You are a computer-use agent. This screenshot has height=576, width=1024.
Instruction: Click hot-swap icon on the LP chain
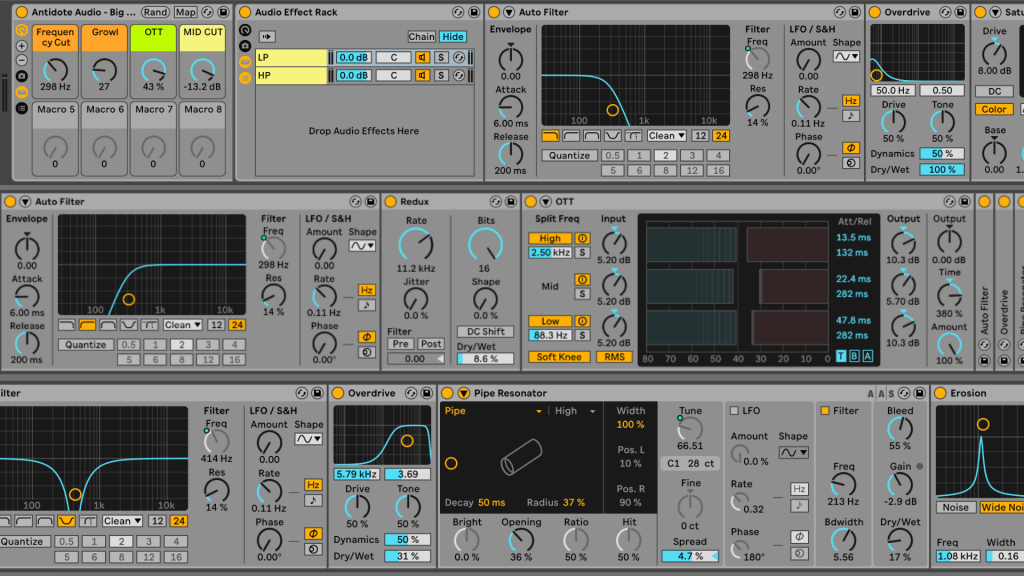tap(458, 57)
